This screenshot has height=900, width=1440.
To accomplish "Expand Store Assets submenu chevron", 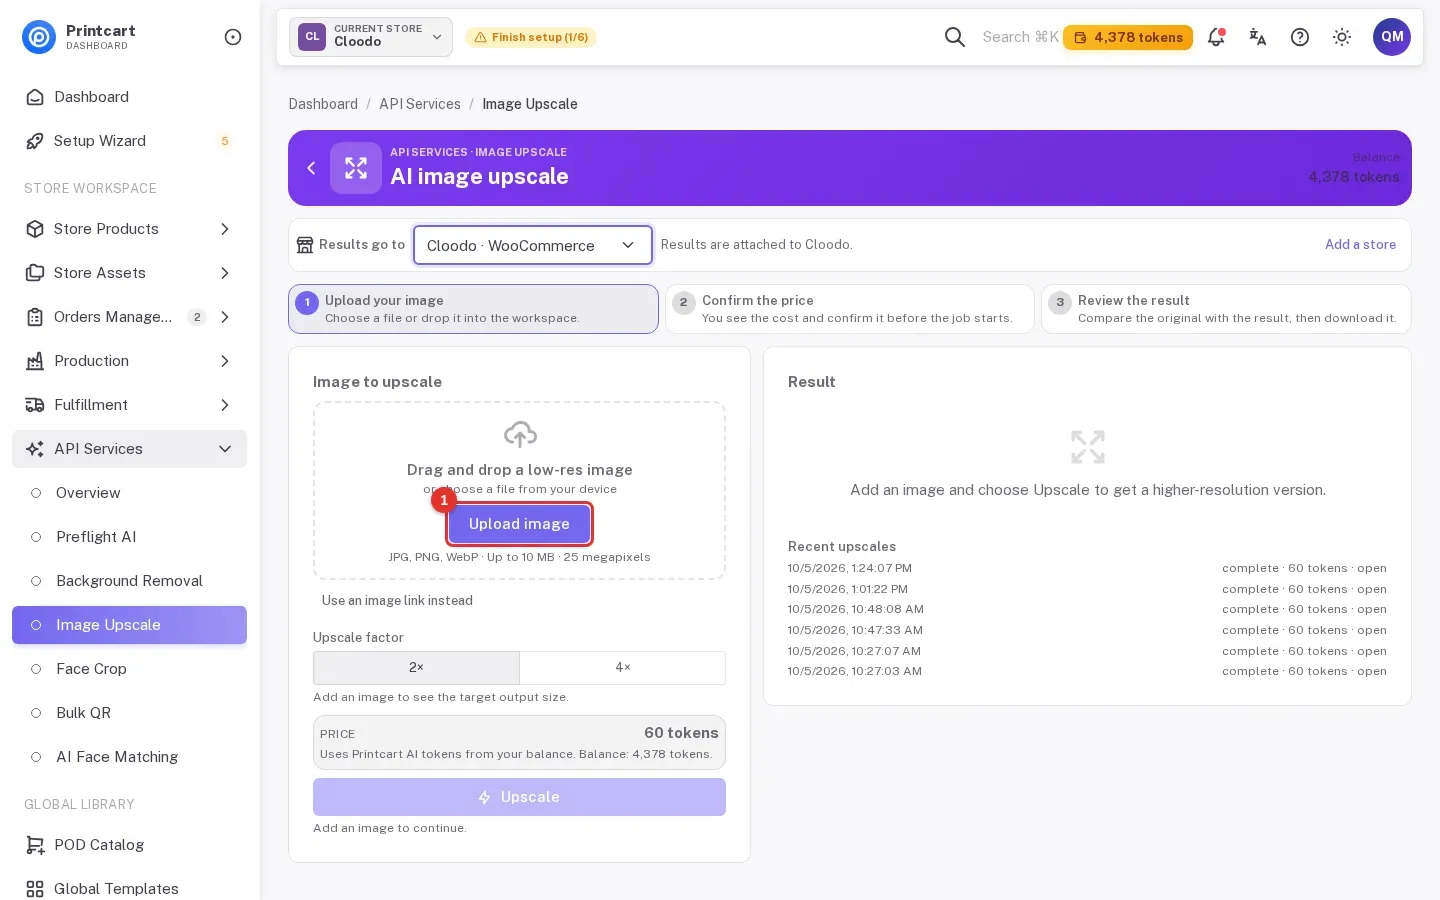I will click(225, 273).
